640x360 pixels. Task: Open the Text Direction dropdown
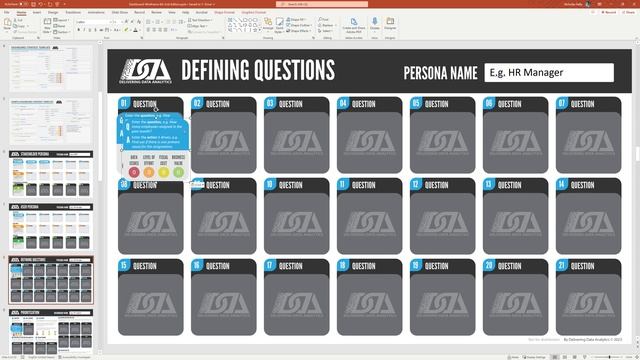click(200, 20)
